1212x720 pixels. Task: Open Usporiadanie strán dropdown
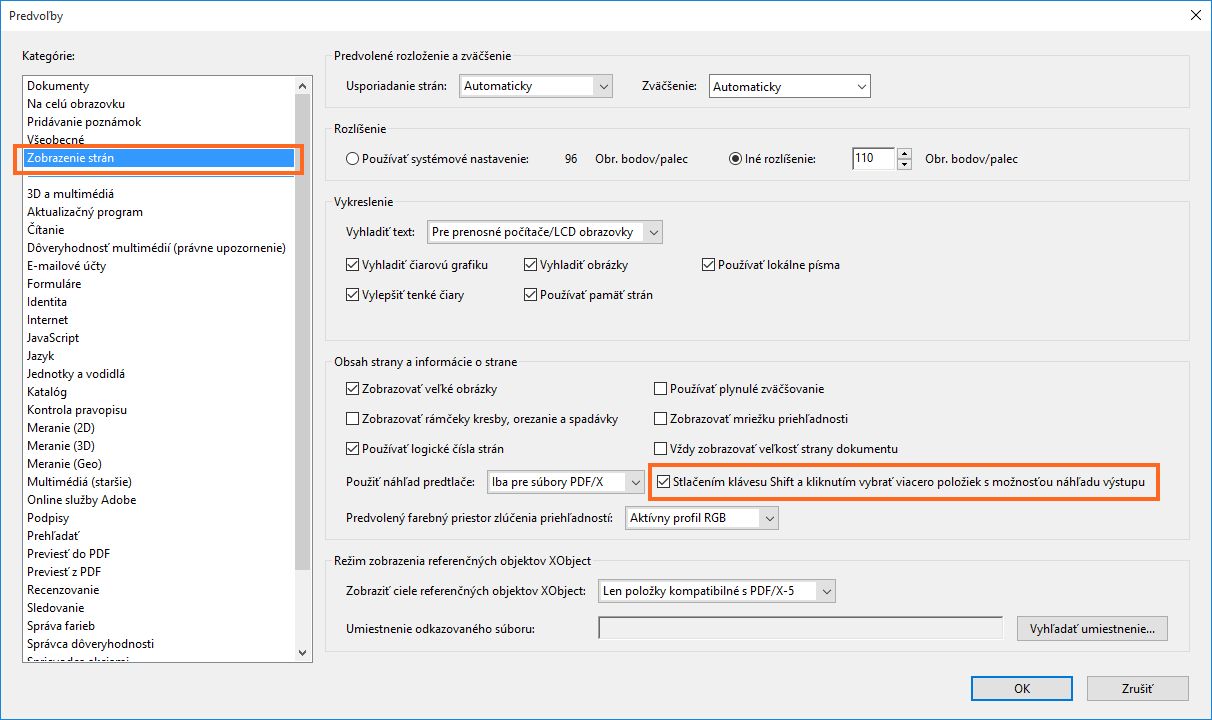[x=535, y=86]
